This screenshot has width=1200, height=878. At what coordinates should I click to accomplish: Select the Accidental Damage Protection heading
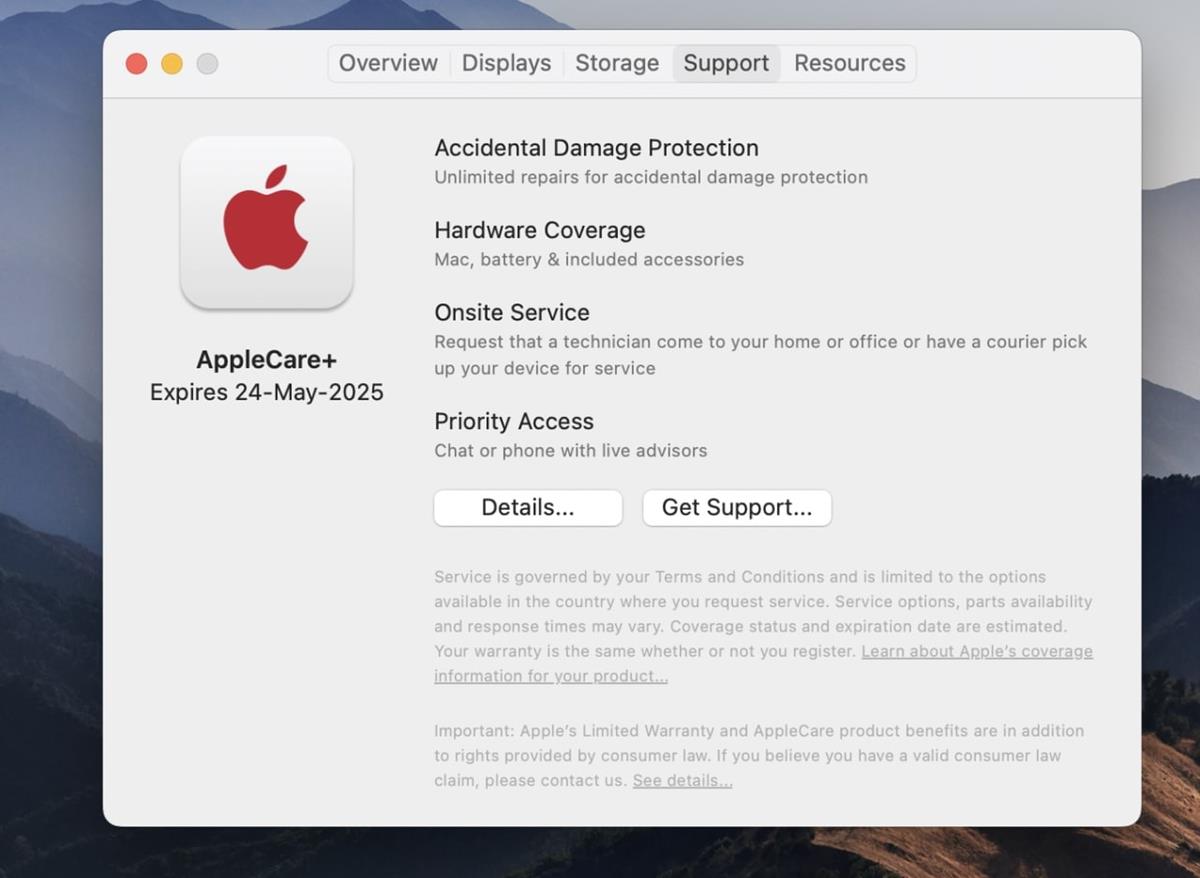(x=596, y=147)
